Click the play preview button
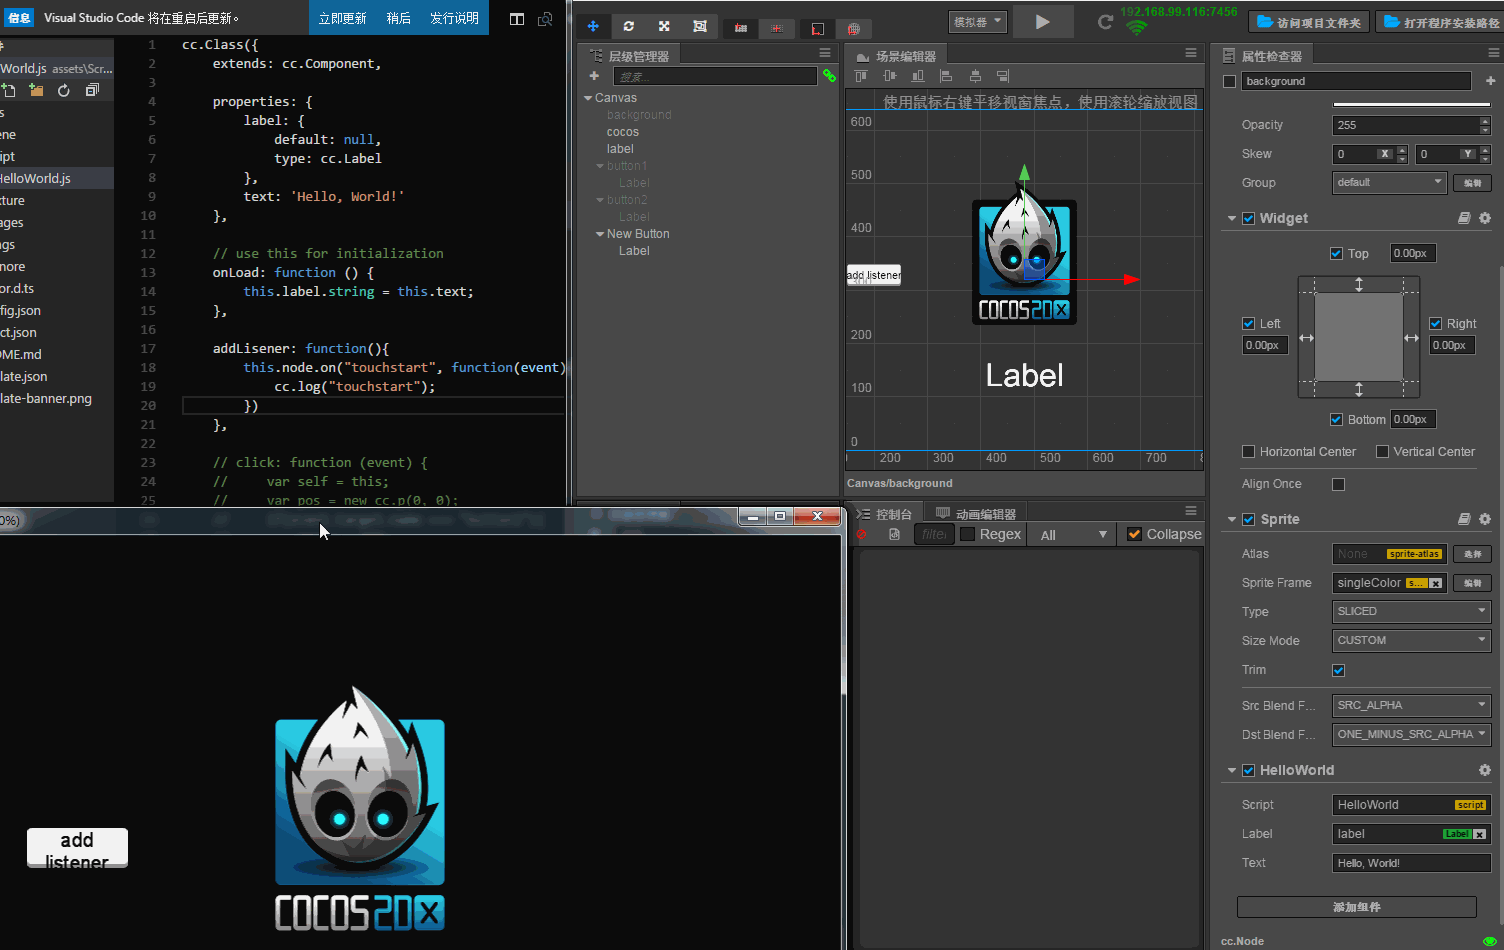Image resolution: width=1504 pixels, height=950 pixels. [1043, 22]
